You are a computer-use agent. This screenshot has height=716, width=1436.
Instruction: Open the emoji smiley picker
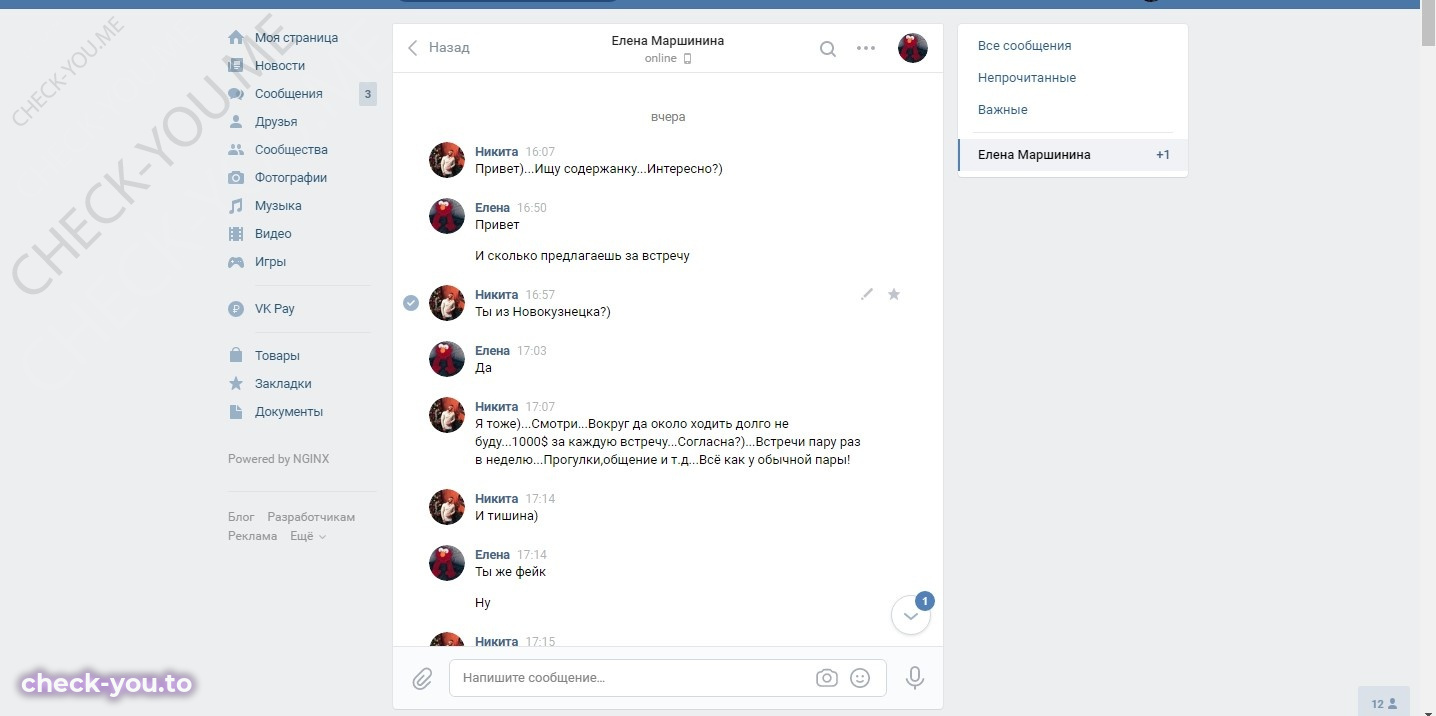pos(860,678)
